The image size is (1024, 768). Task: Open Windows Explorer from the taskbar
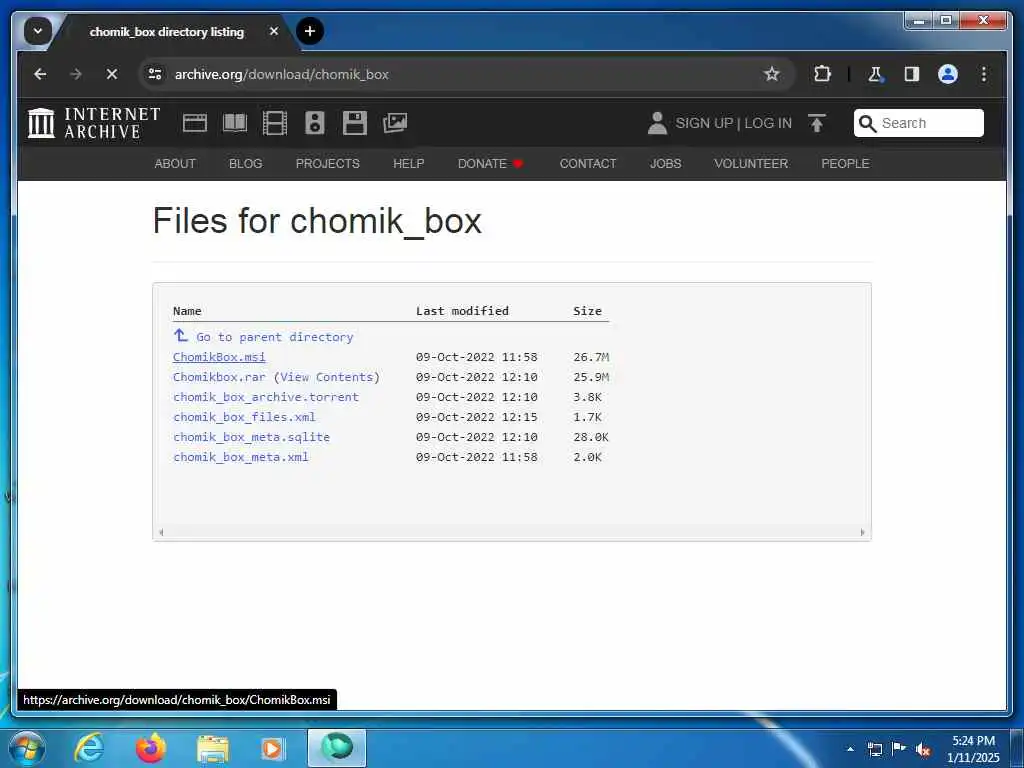pyautogui.click(x=212, y=750)
